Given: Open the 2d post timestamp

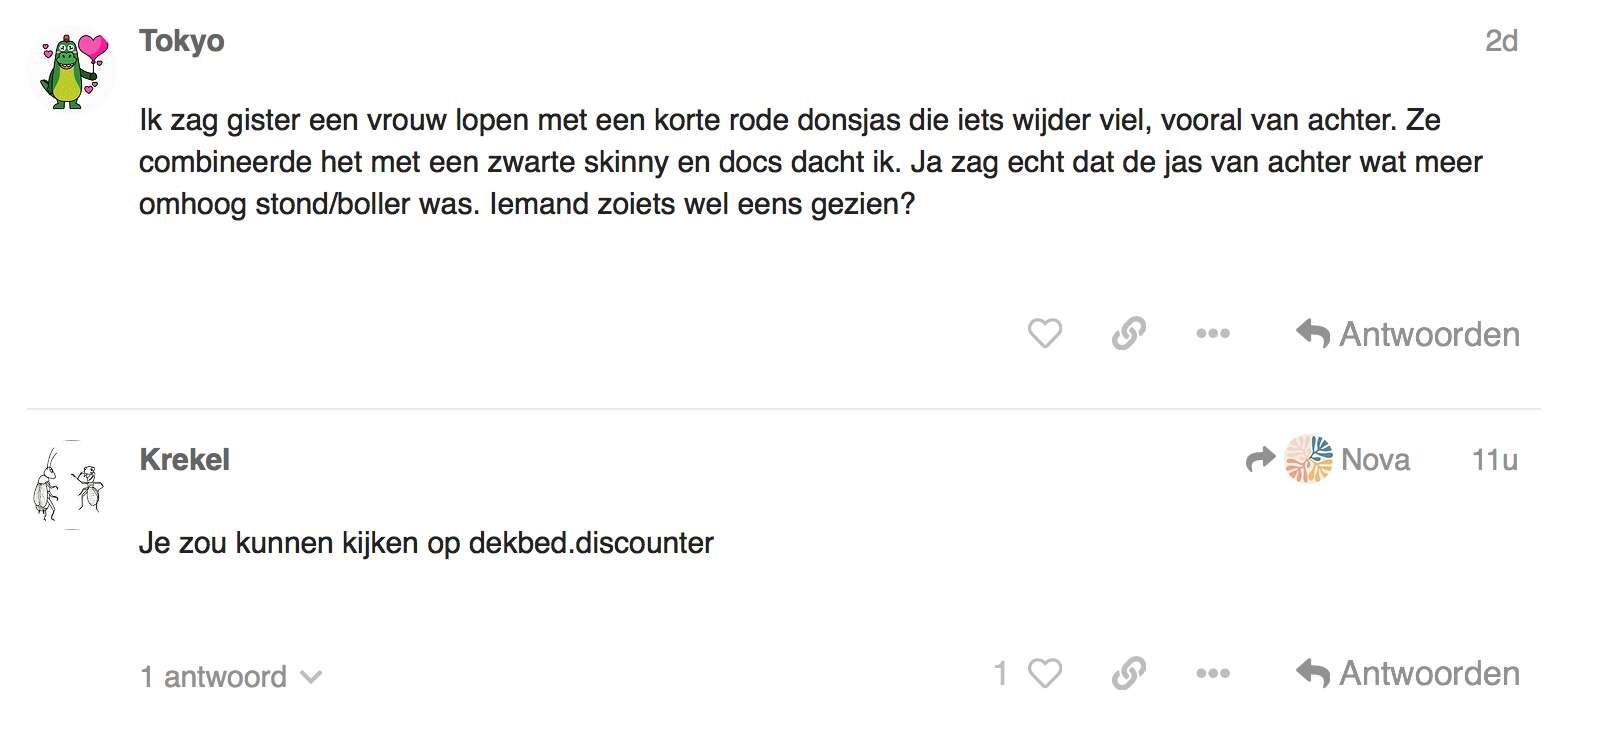Looking at the screenshot, I should 1501,41.
